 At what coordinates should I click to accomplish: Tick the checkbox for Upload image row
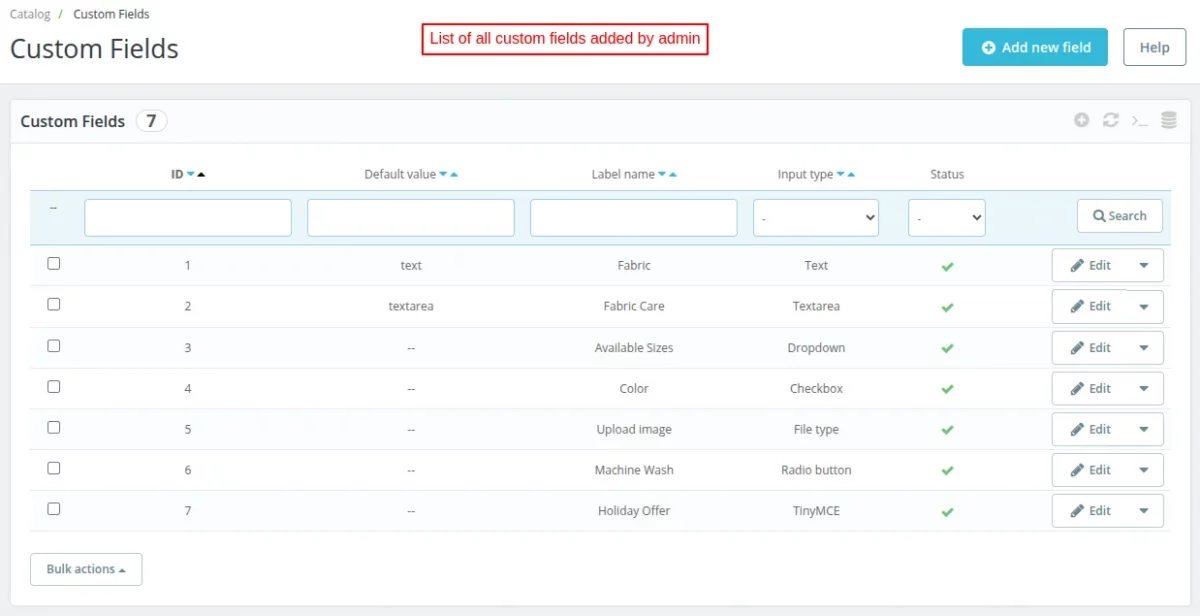click(53, 427)
